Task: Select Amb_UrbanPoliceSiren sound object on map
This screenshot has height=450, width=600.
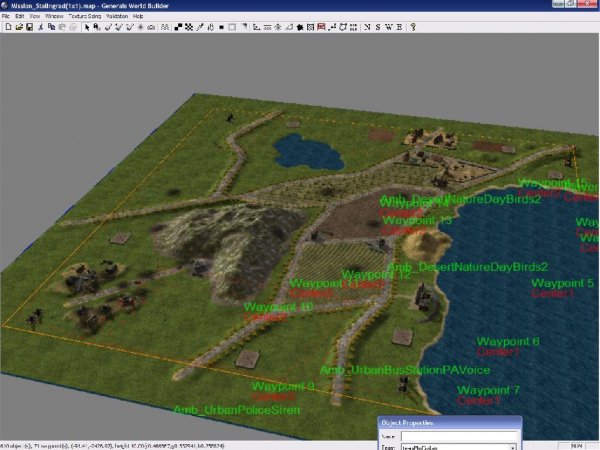Action: pyautogui.click(x=236, y=410)
